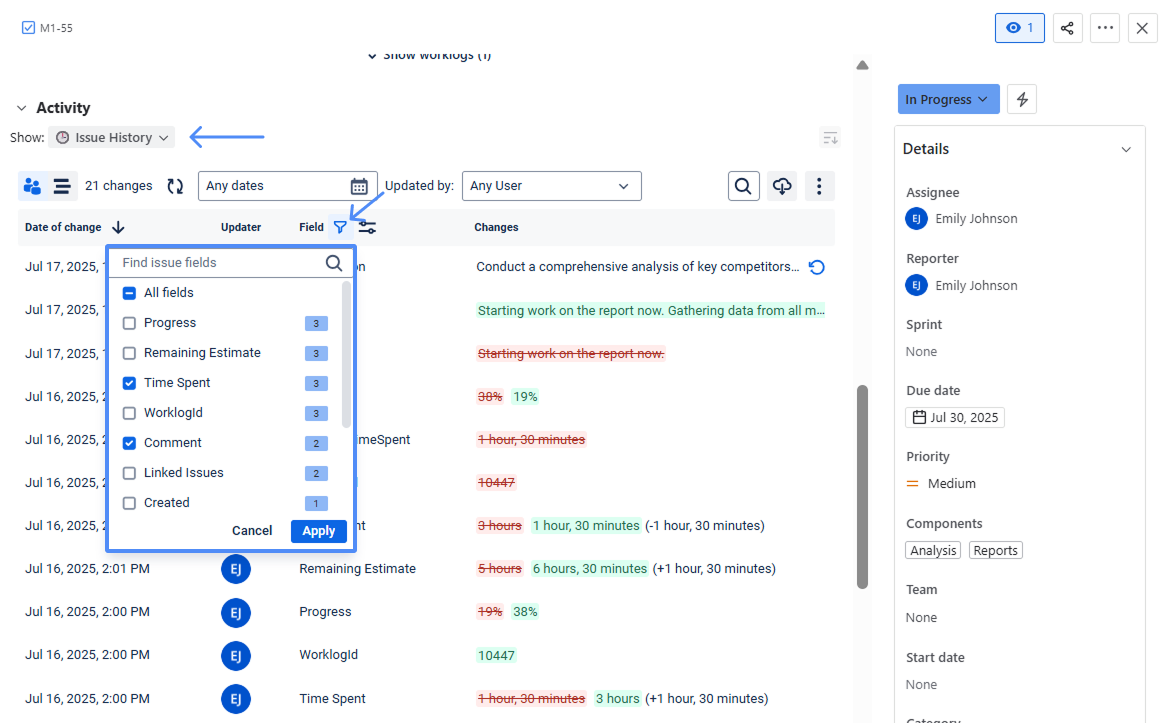Open the column configuration icon next to filter
Screen dimensions: 1163x723
(x=366, y=227)
